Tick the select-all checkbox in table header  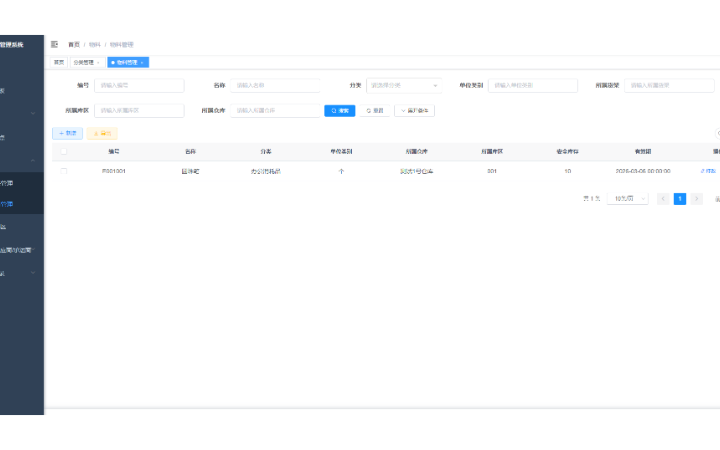pyautogui.click(x=64, y=151)
